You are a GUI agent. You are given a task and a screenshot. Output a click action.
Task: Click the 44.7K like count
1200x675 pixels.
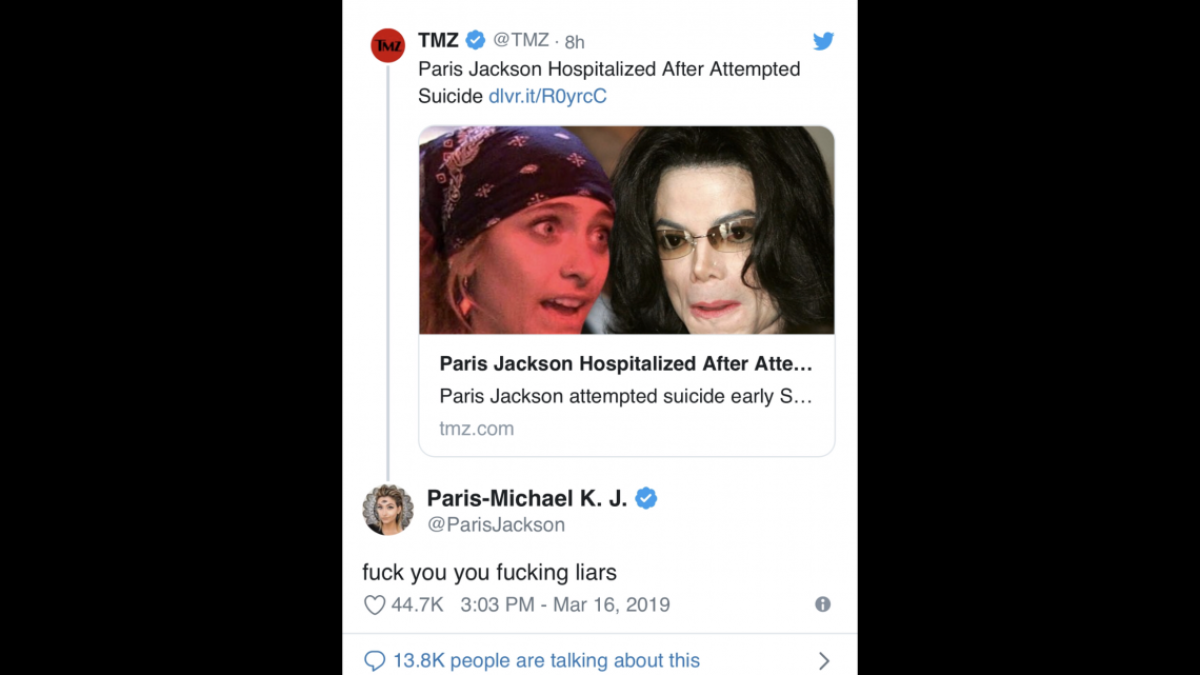(x=413, y=604)
